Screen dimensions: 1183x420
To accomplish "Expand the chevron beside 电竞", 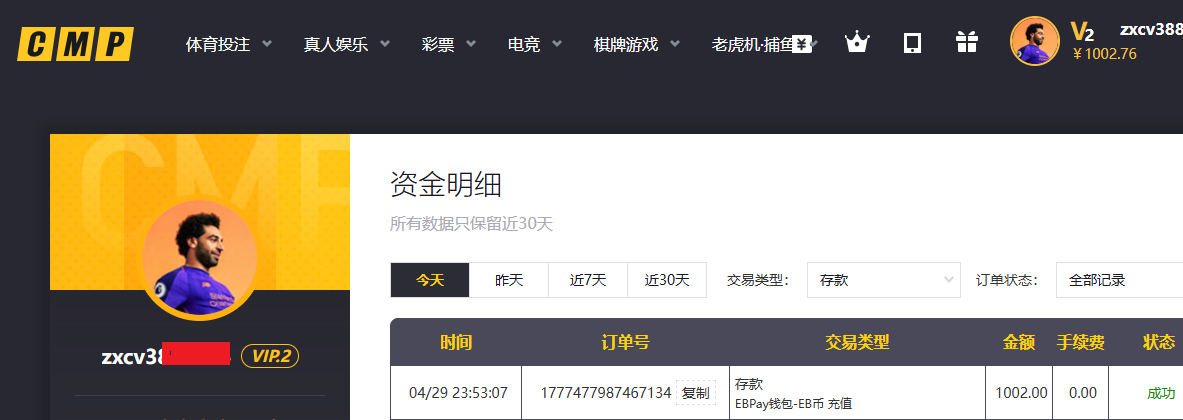I will (557, 44).
